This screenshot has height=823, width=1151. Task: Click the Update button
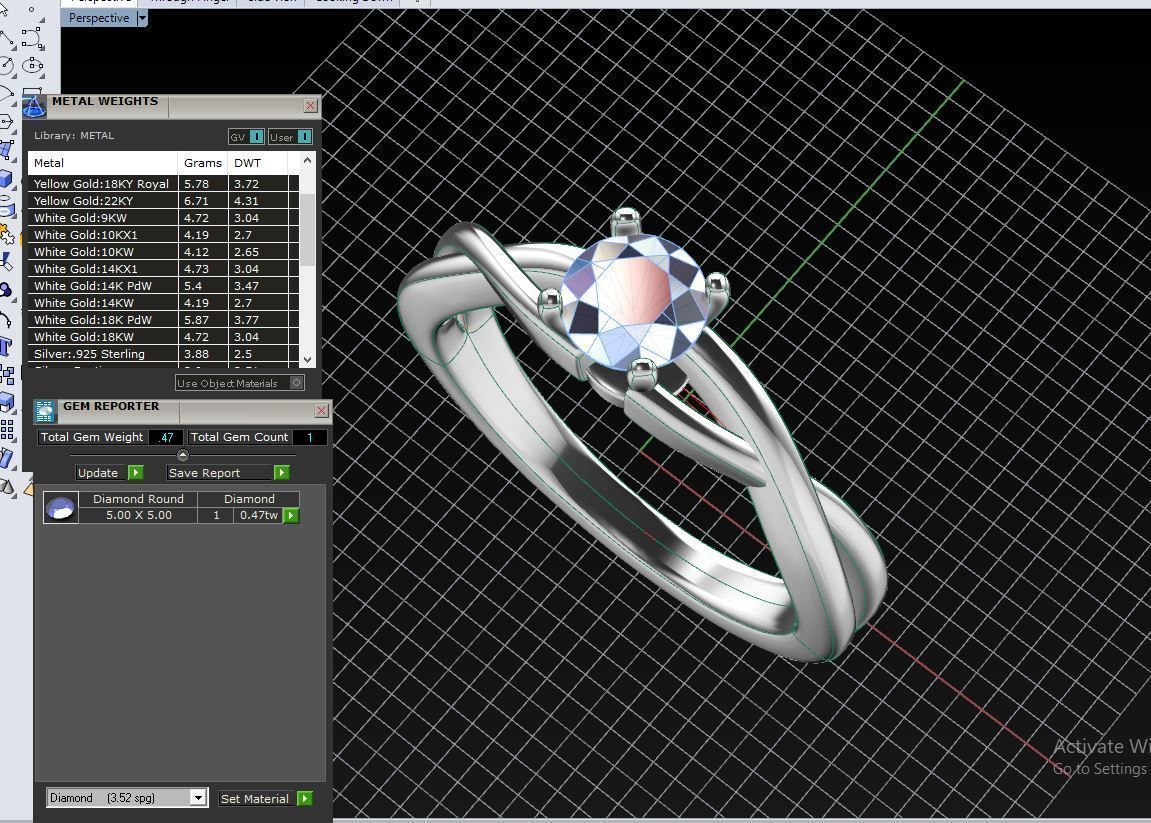(x=98, y=473)
